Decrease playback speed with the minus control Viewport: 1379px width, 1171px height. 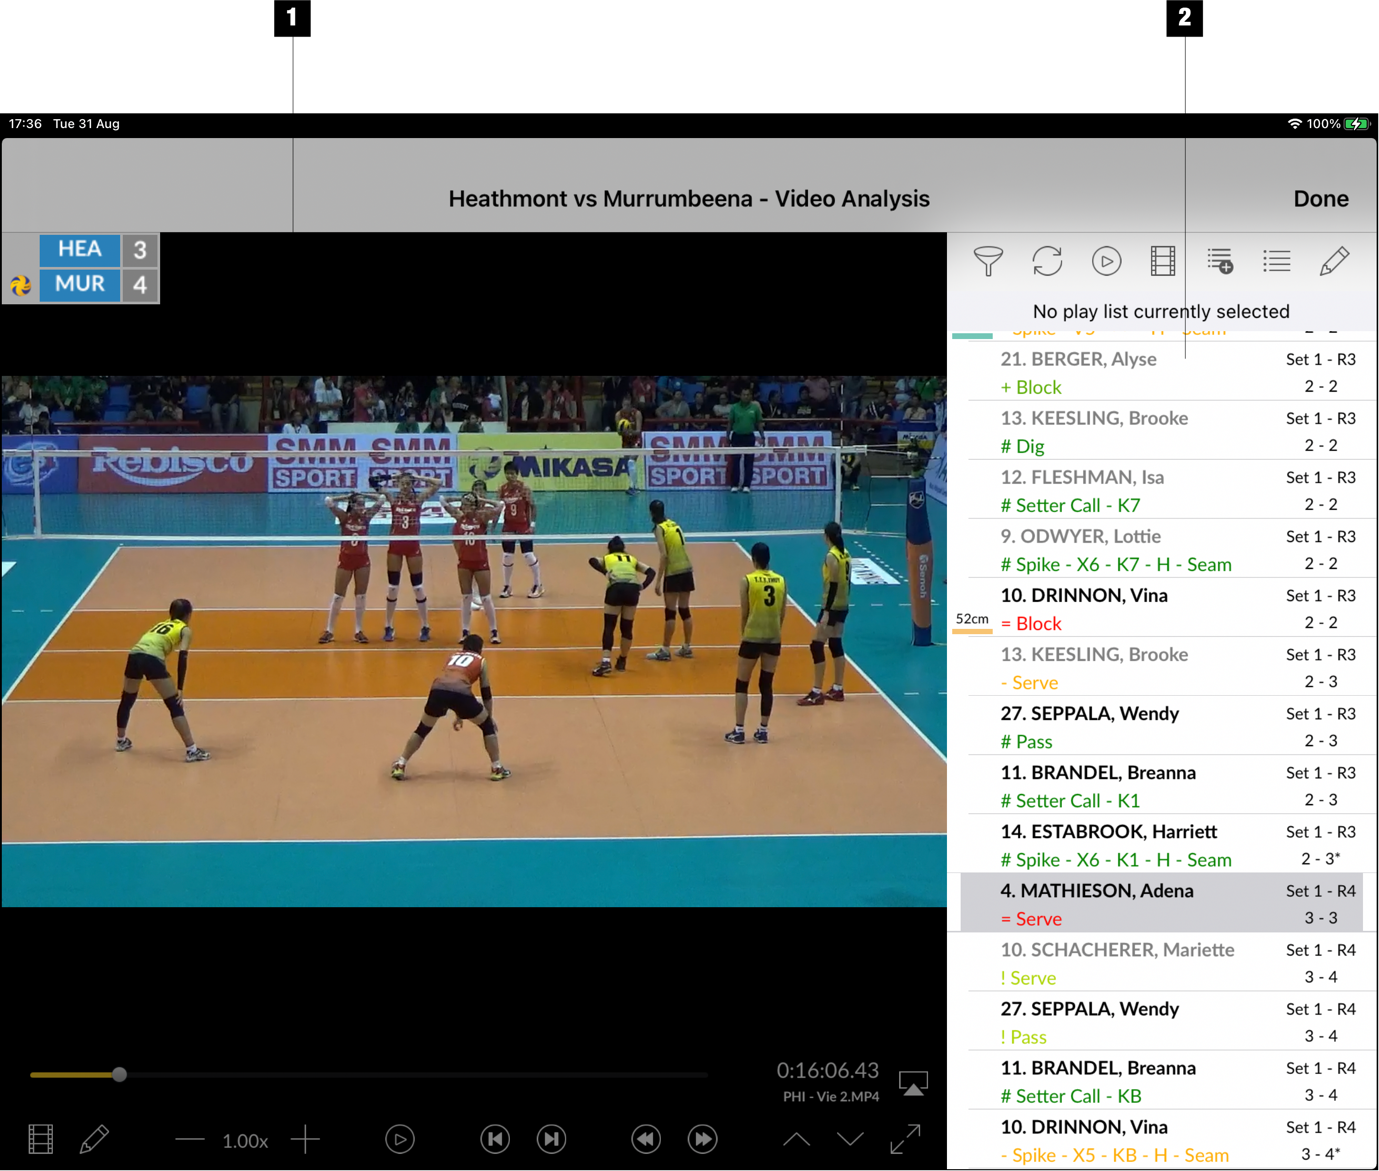[189, 1139]
